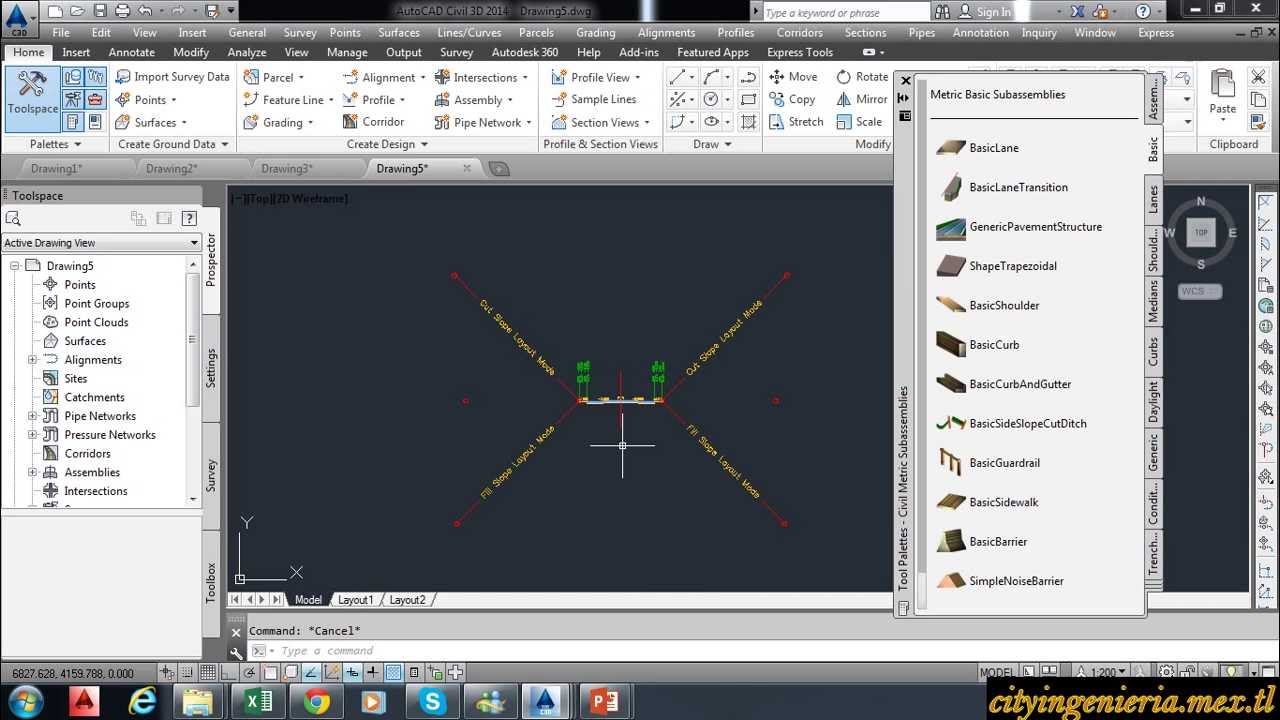
Task: Toggle Lineweight display in status bar
Action: pos(372,673)
